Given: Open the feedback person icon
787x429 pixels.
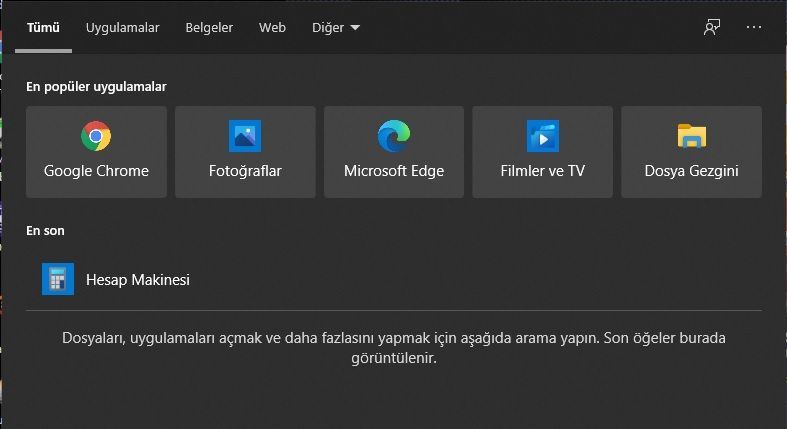Looking at the screenshot, I should [712, 27].
